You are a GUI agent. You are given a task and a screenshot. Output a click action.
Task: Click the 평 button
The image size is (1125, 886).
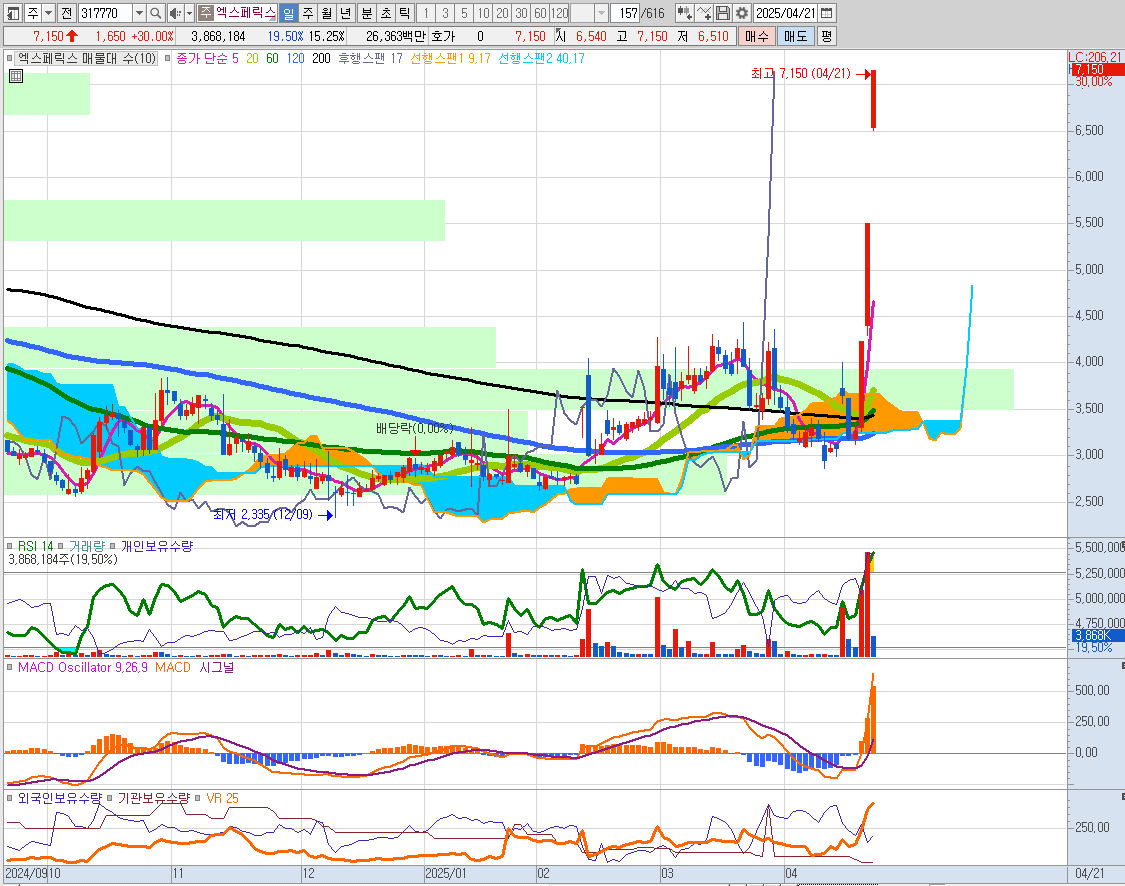pos(827,36)
